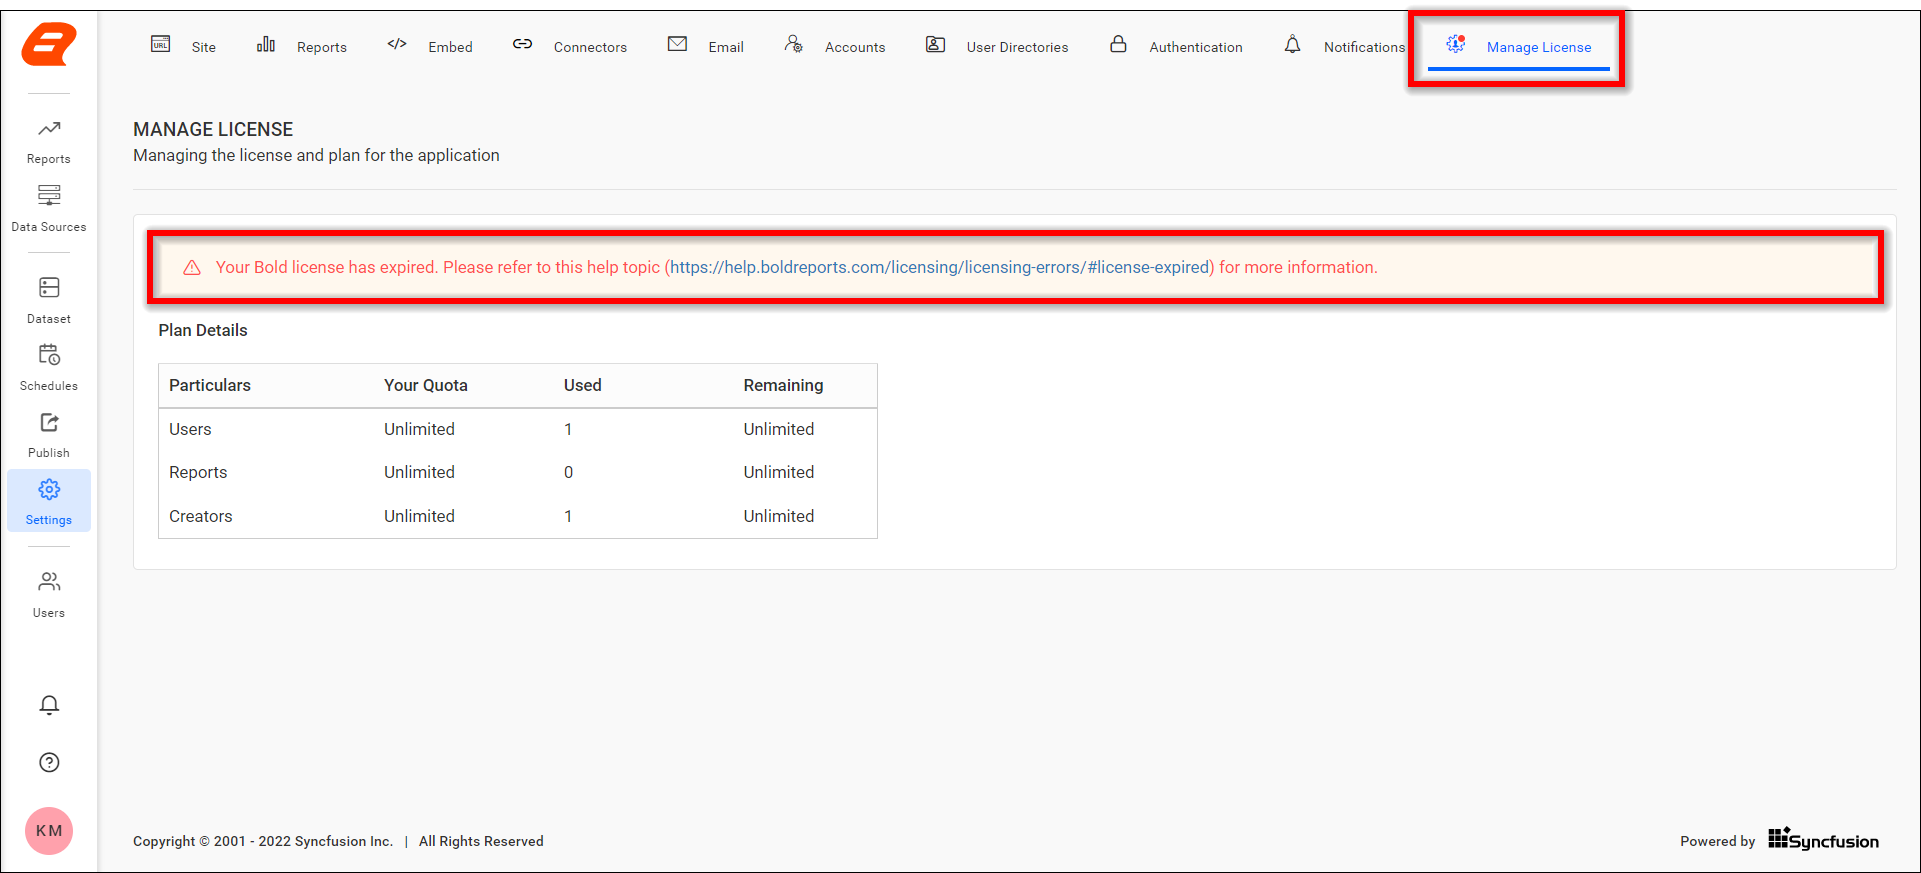
Task: Click the Syncfusion logo in footer
Action: (1824, 840)
